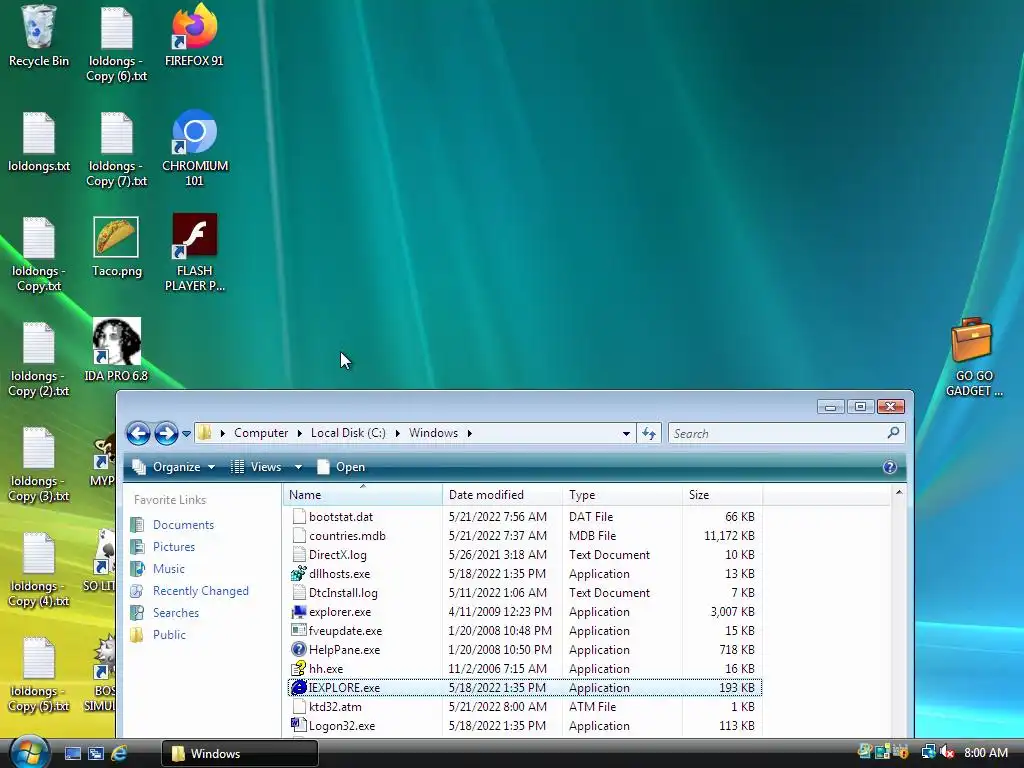Expand the address bar history dropdown
The height and width of the screenshot is (768, 1024).
click(x=626, y=434)
